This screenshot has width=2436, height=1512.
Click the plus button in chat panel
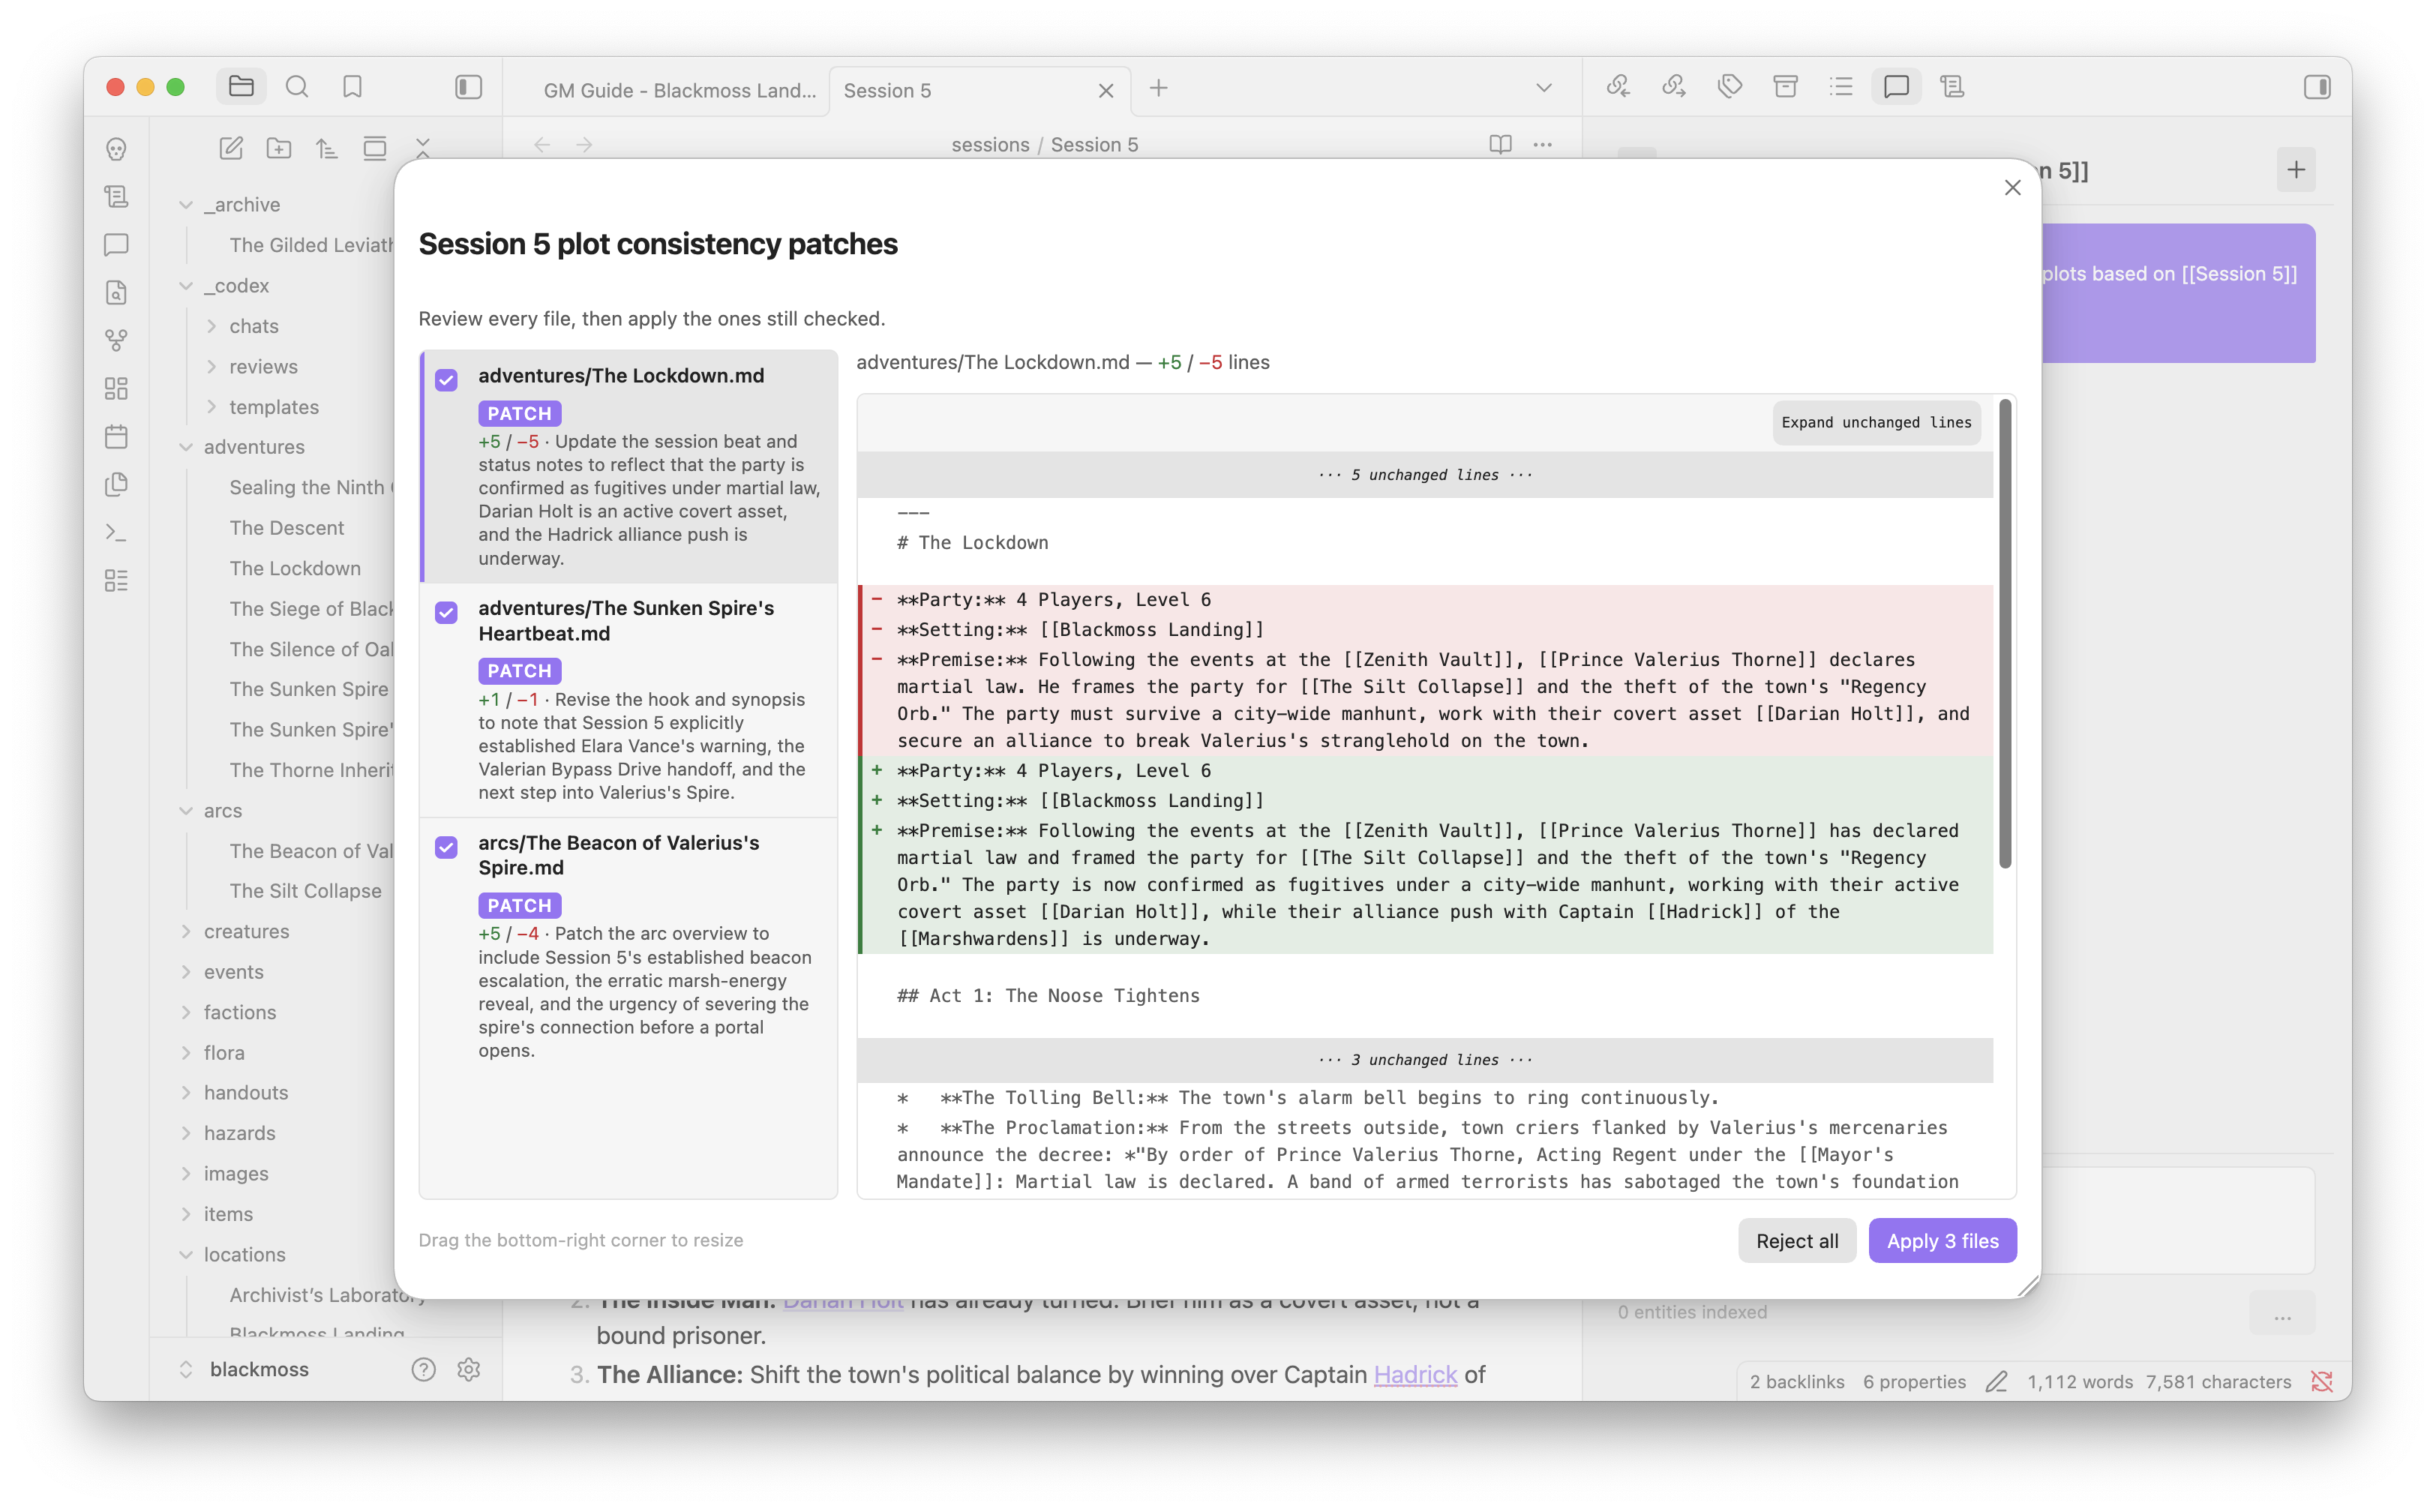[x=2295, y=169]
